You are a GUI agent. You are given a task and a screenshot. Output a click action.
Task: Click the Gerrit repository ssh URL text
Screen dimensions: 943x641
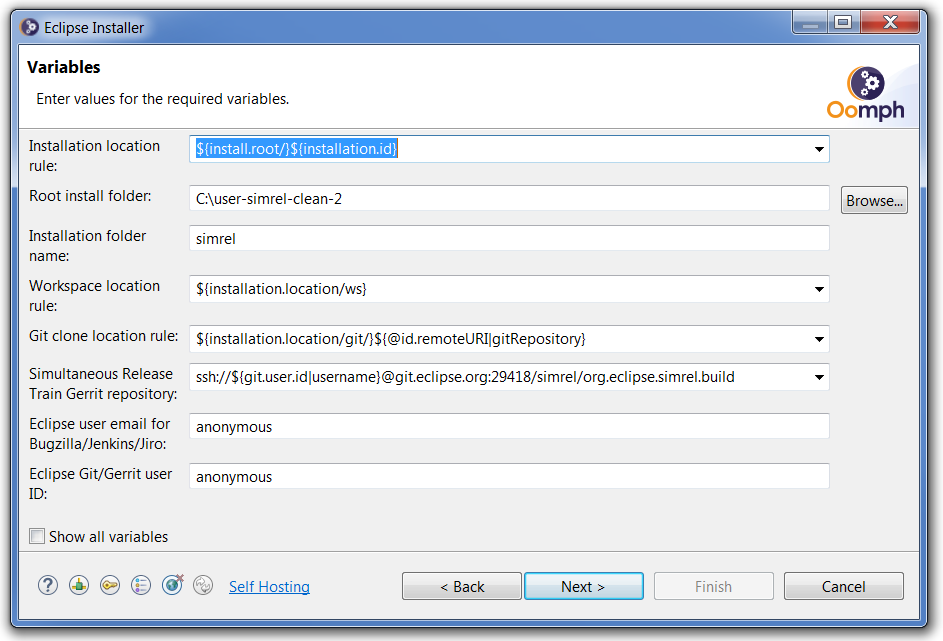point(465,377)
